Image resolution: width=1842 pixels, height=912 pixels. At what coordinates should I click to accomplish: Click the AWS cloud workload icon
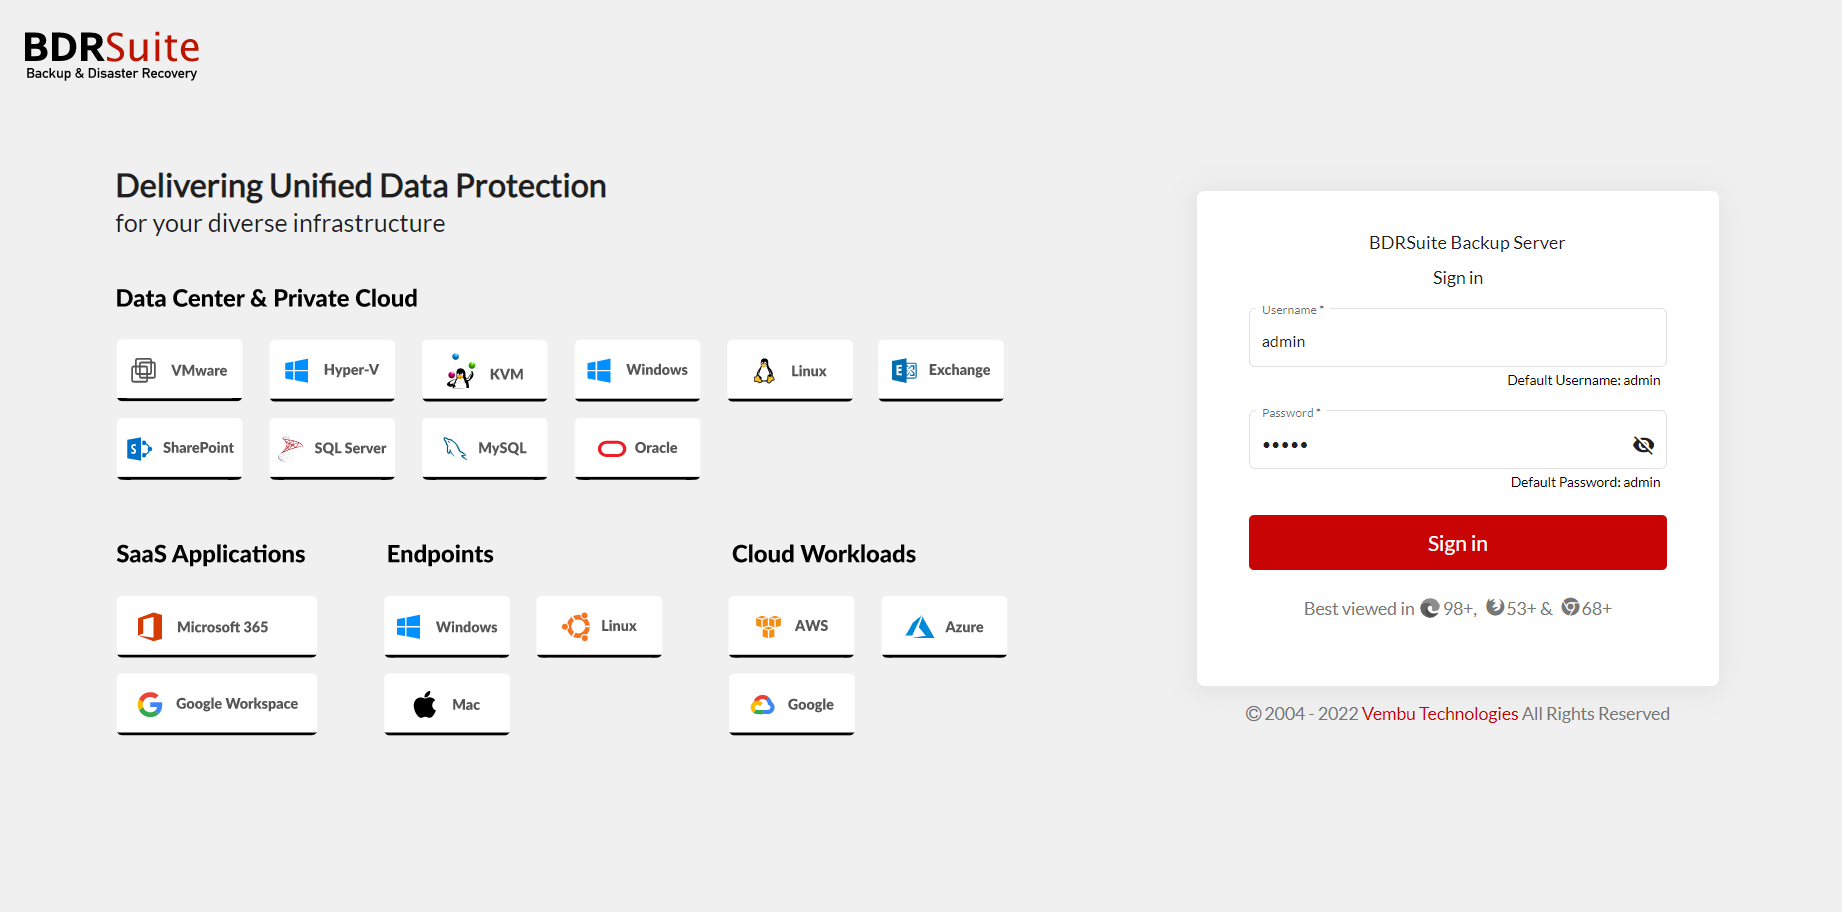point(768,627)
